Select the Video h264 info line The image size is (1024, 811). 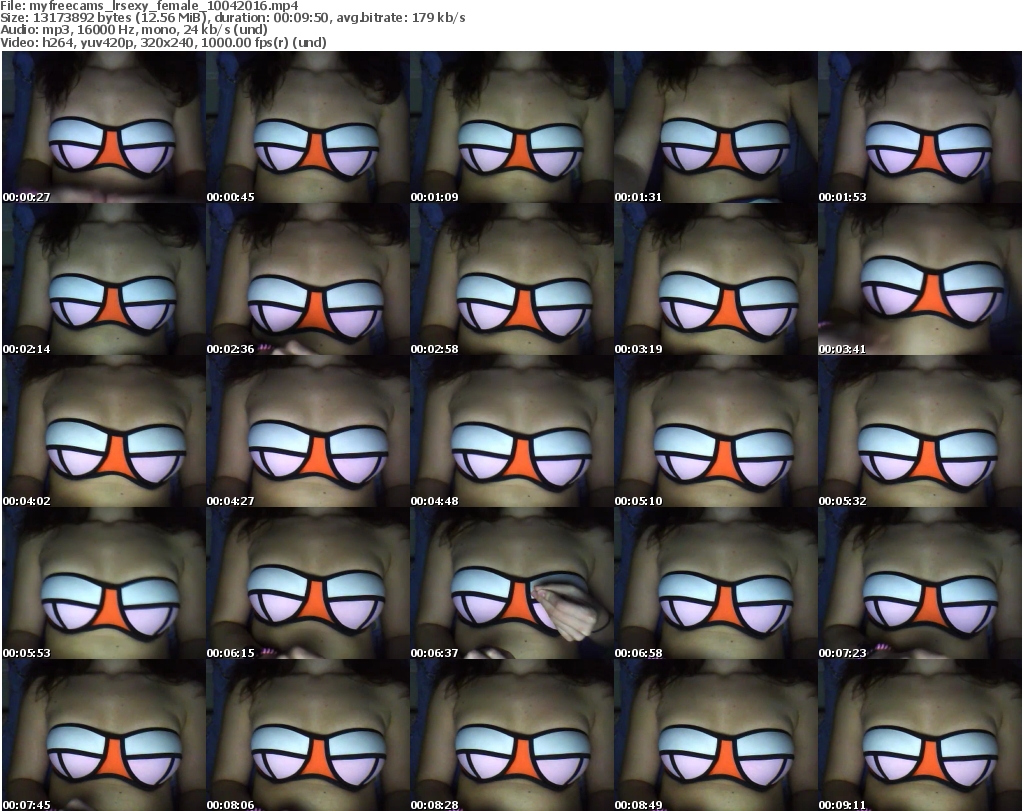pyautogui.click(x=163, y=42)
